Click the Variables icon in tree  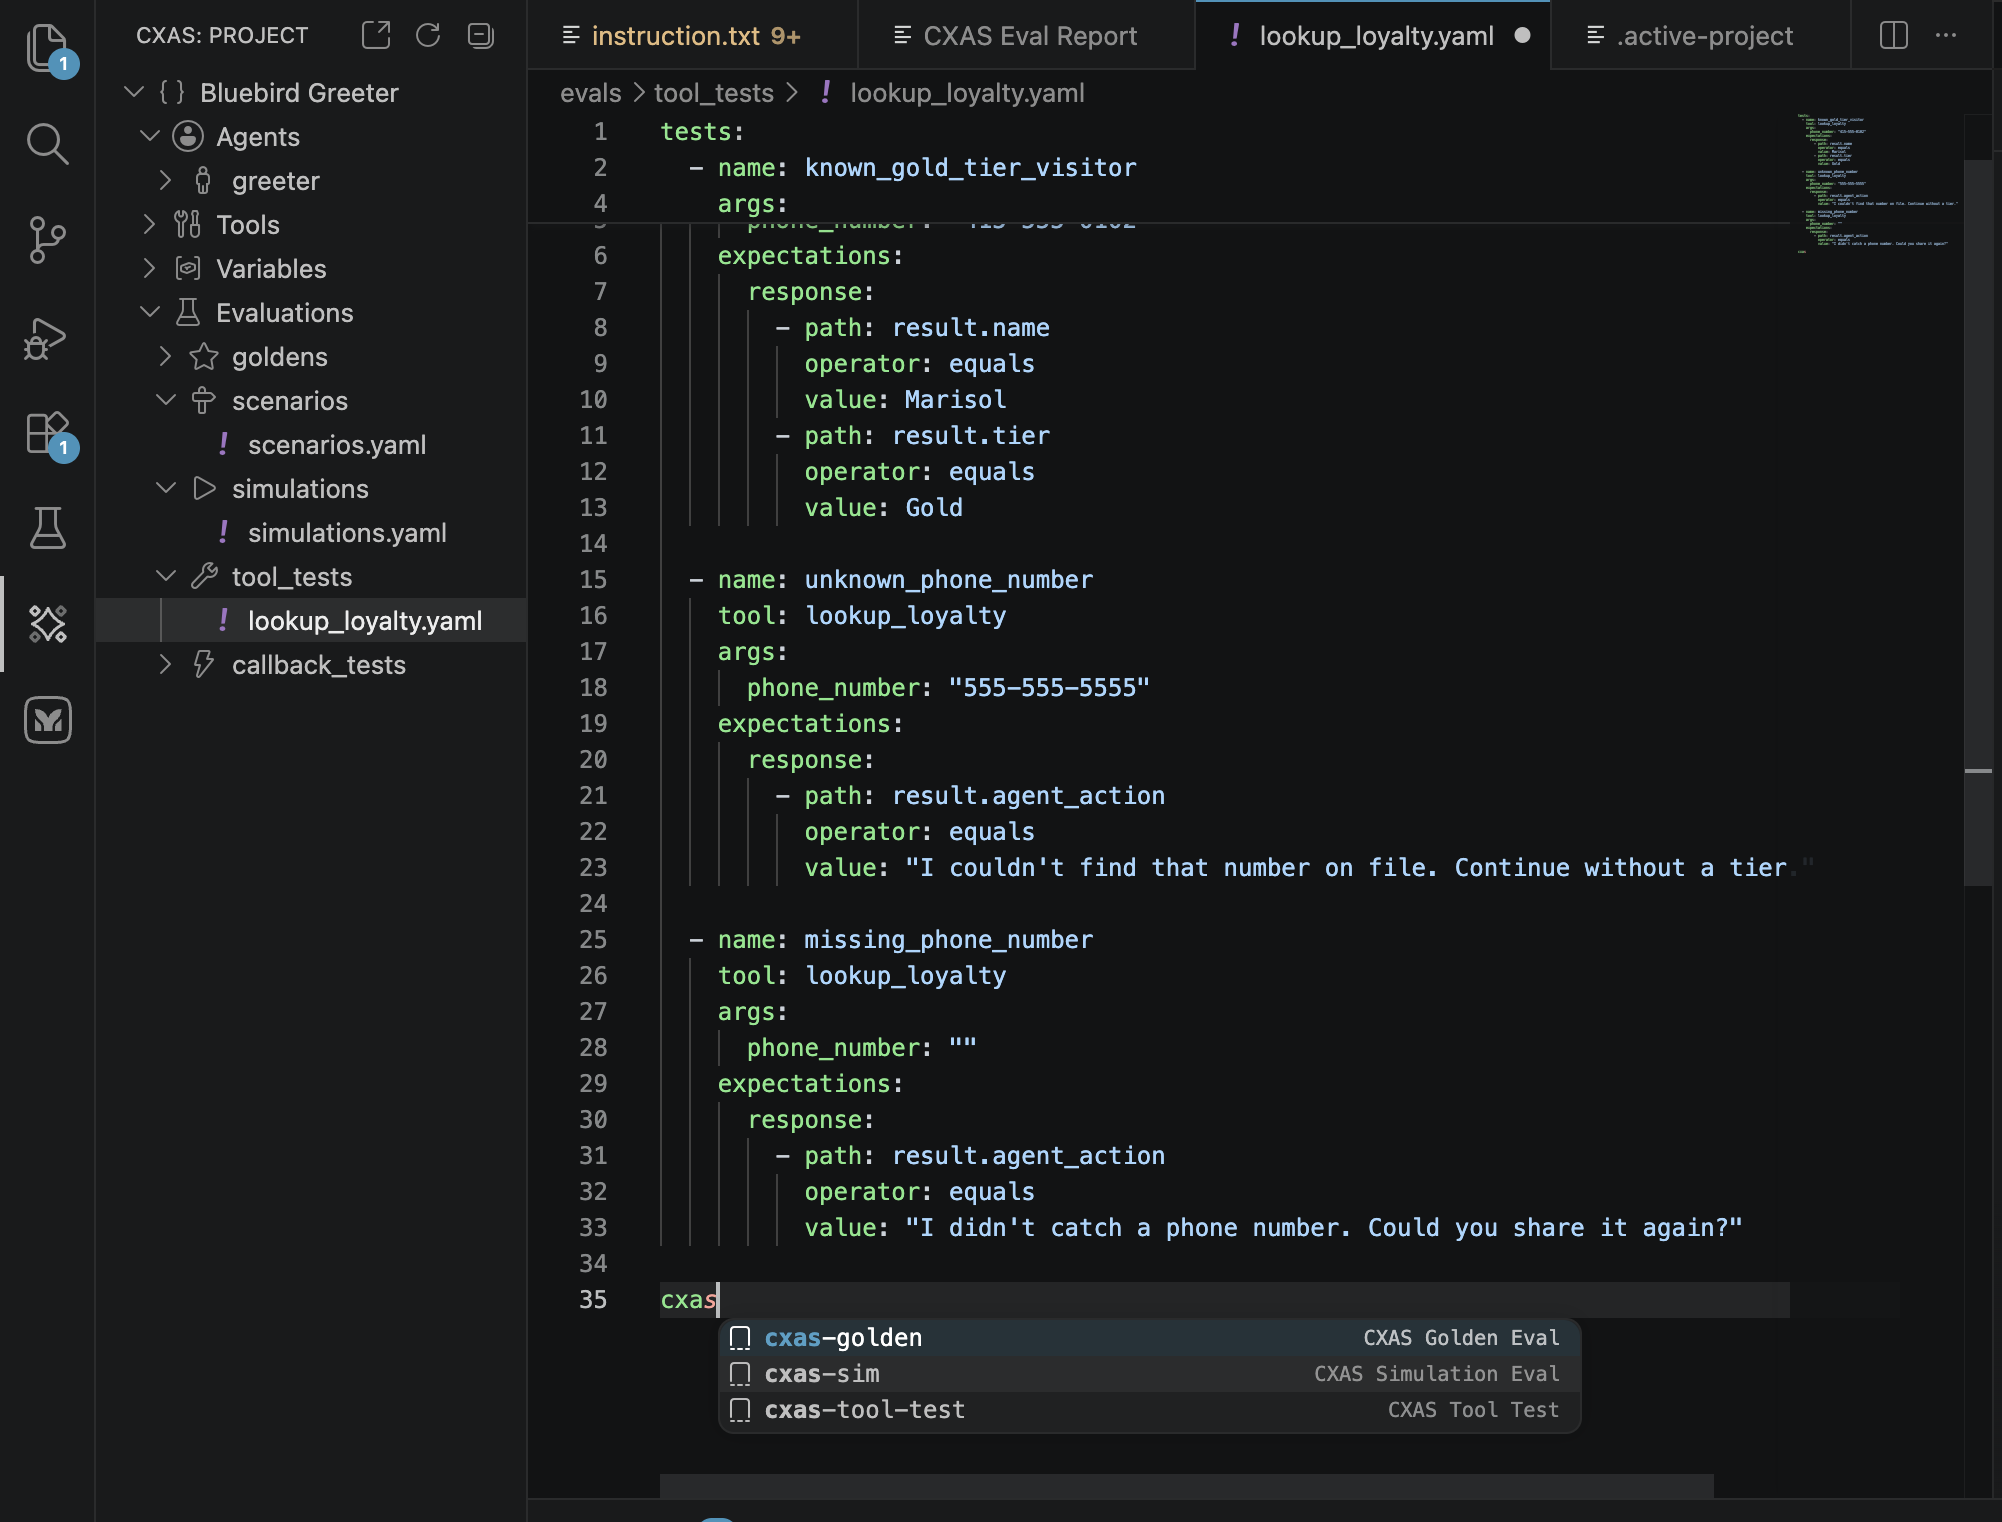[188, 268]
